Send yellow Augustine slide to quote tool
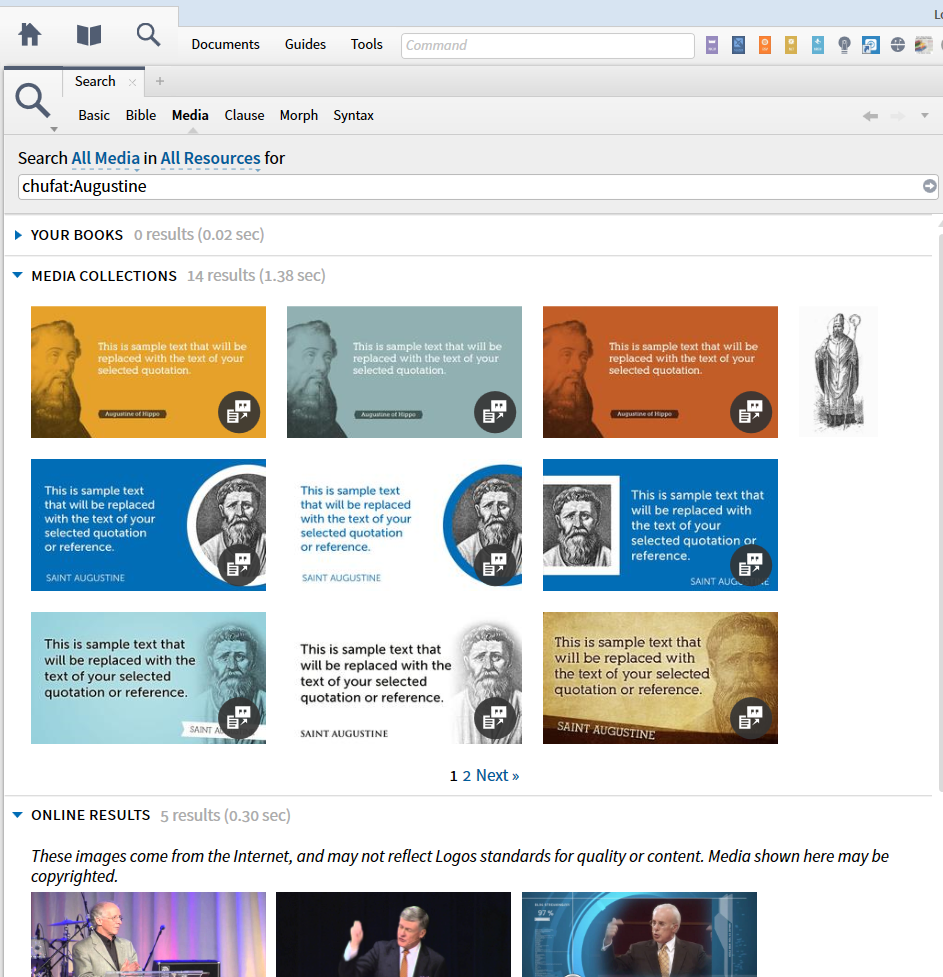 coord(239,412)
